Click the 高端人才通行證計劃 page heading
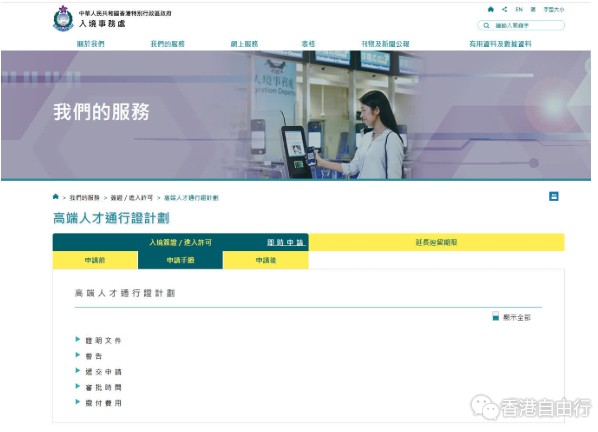This screenshot has height=432, width=598. pos(111,218)
